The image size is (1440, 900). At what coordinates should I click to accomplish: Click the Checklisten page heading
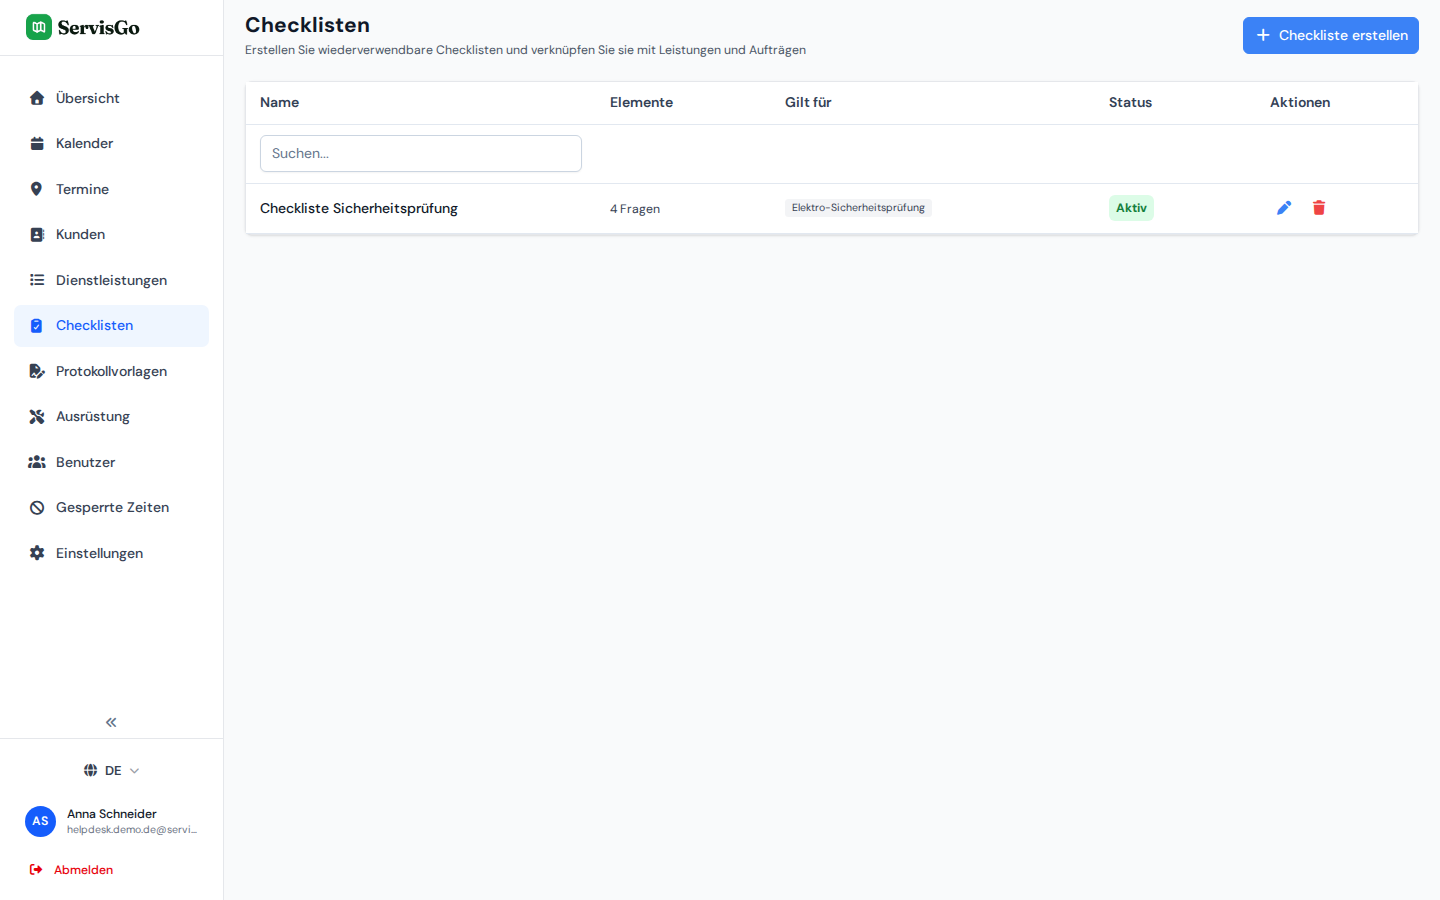[307, 25]
